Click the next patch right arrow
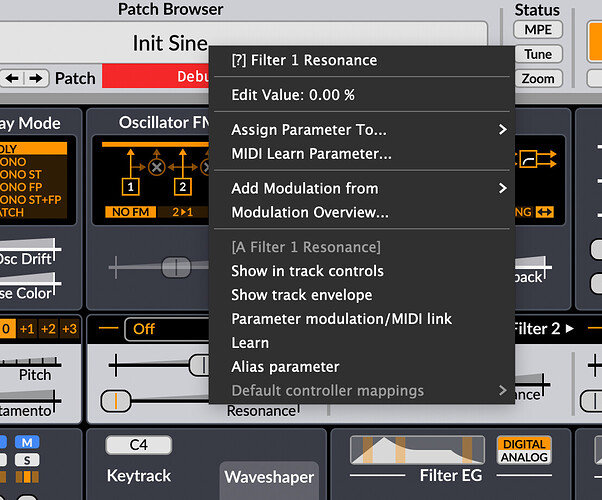 (35, 77)
